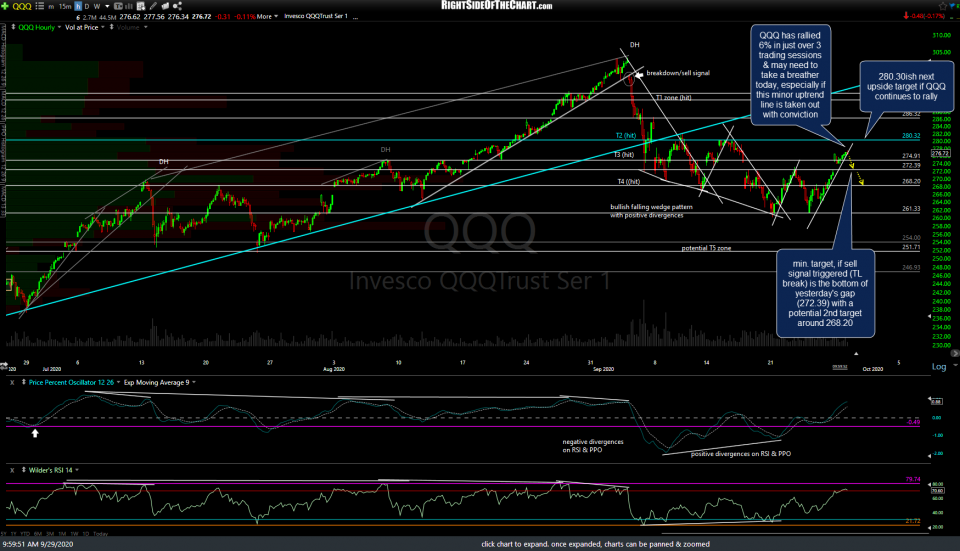Close the Wilder's RSI pane with X
Viewport: 960px width, 551px height.
point(12,470)
